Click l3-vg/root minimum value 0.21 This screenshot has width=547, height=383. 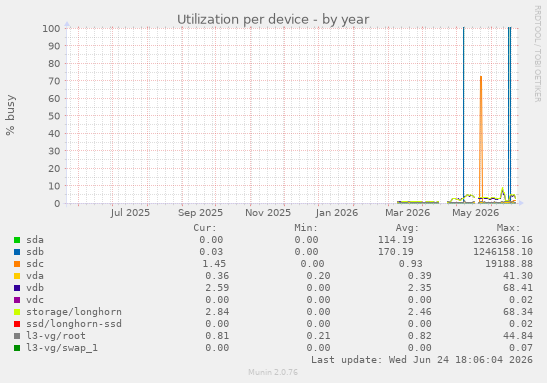pos(318,336)
